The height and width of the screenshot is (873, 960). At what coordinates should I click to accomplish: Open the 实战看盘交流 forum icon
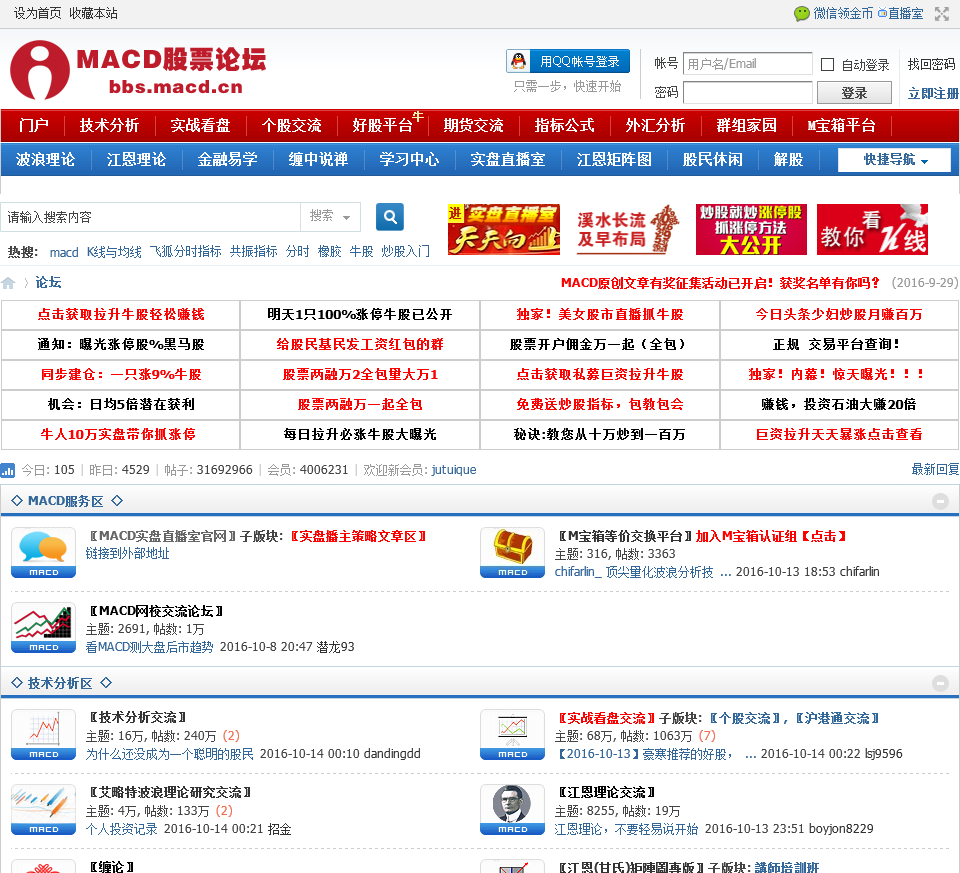point(512,735)
